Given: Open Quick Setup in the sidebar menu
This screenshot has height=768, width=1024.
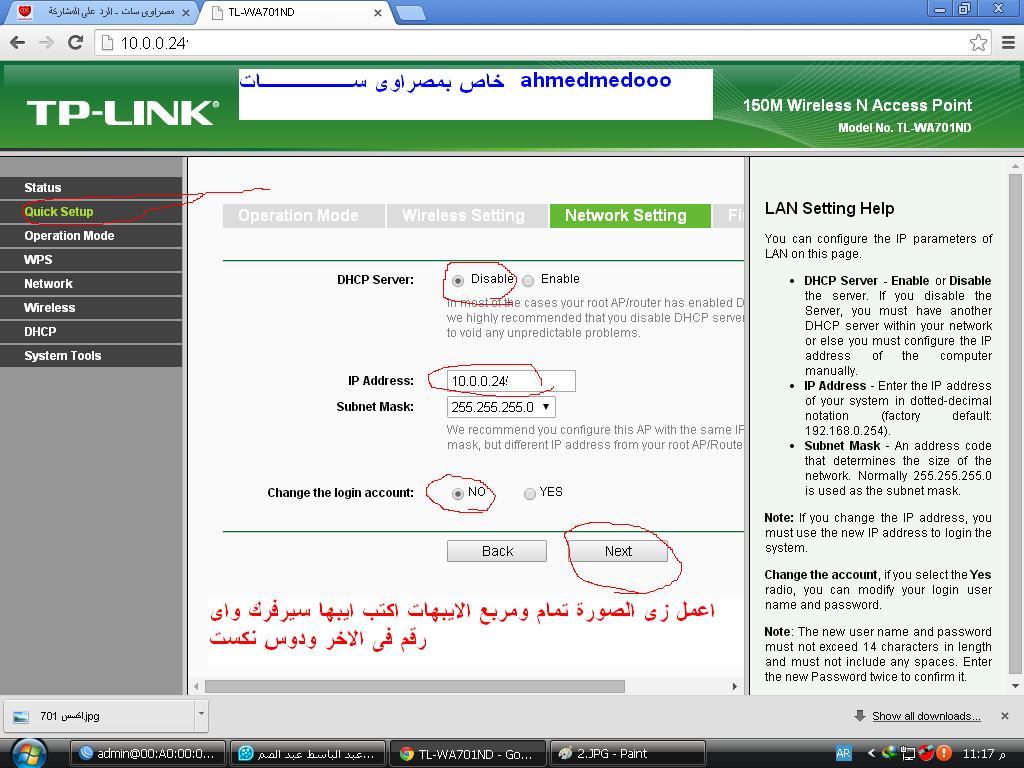Looking at the screenshot, I should 91,212.
